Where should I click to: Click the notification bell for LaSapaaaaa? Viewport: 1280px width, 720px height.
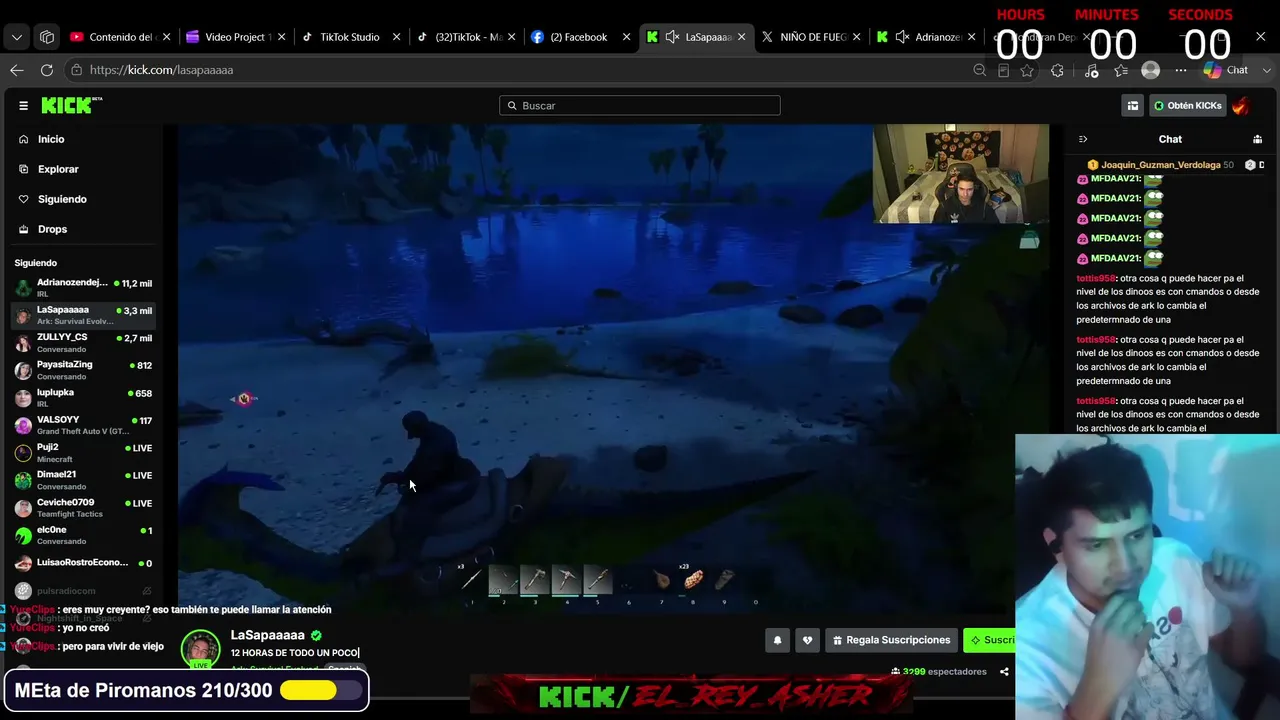click(x=777, y=640)
